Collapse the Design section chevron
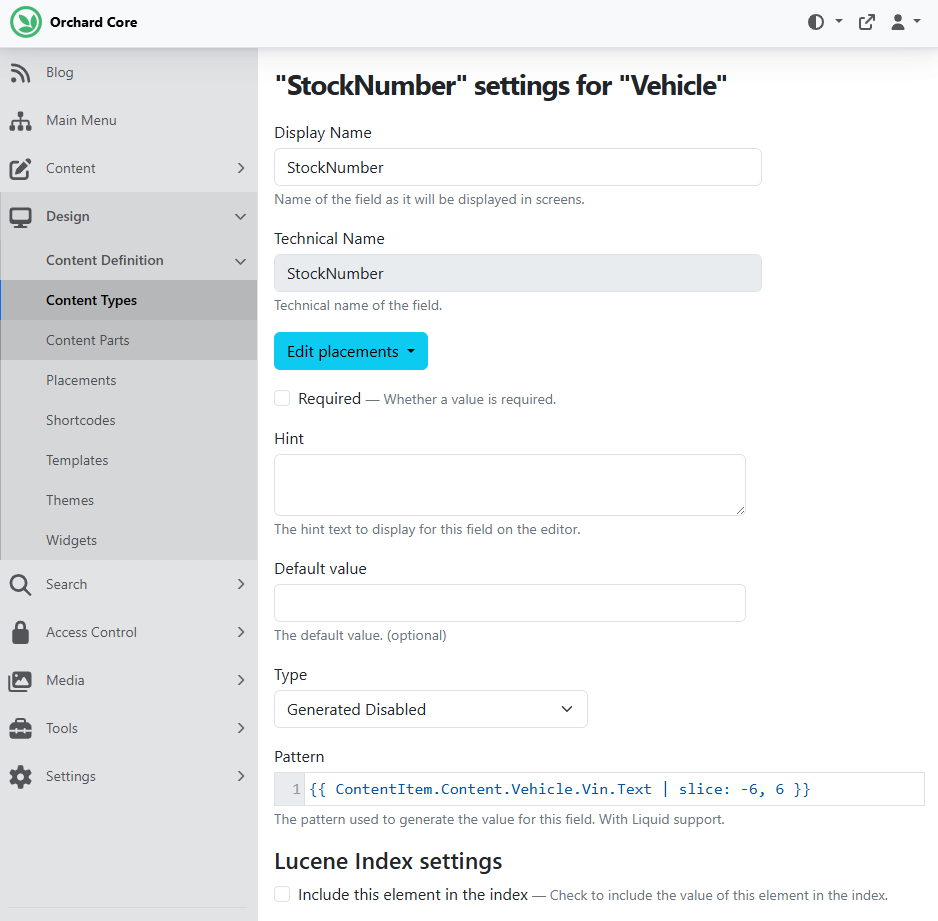 (x=240, y=216)
